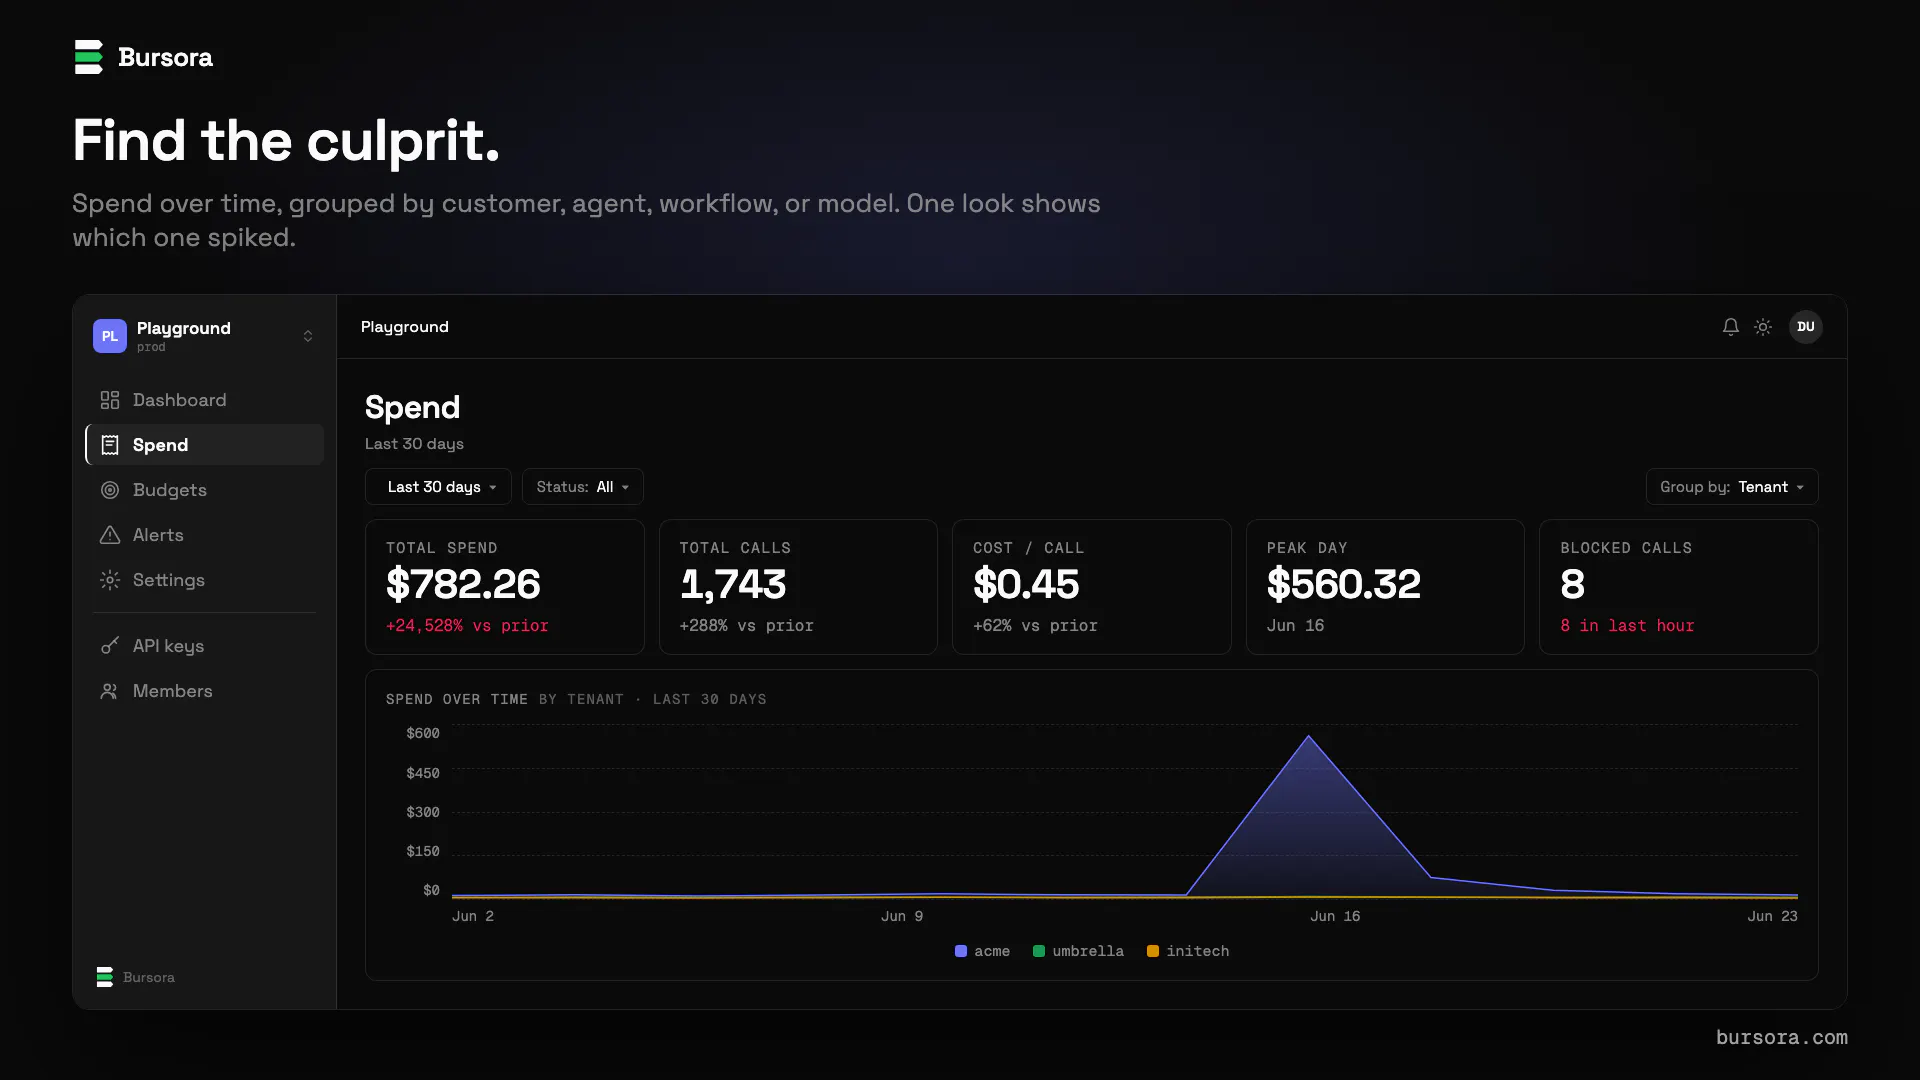
Task: Click the Bursora logo at top
Action: (143, 57)
